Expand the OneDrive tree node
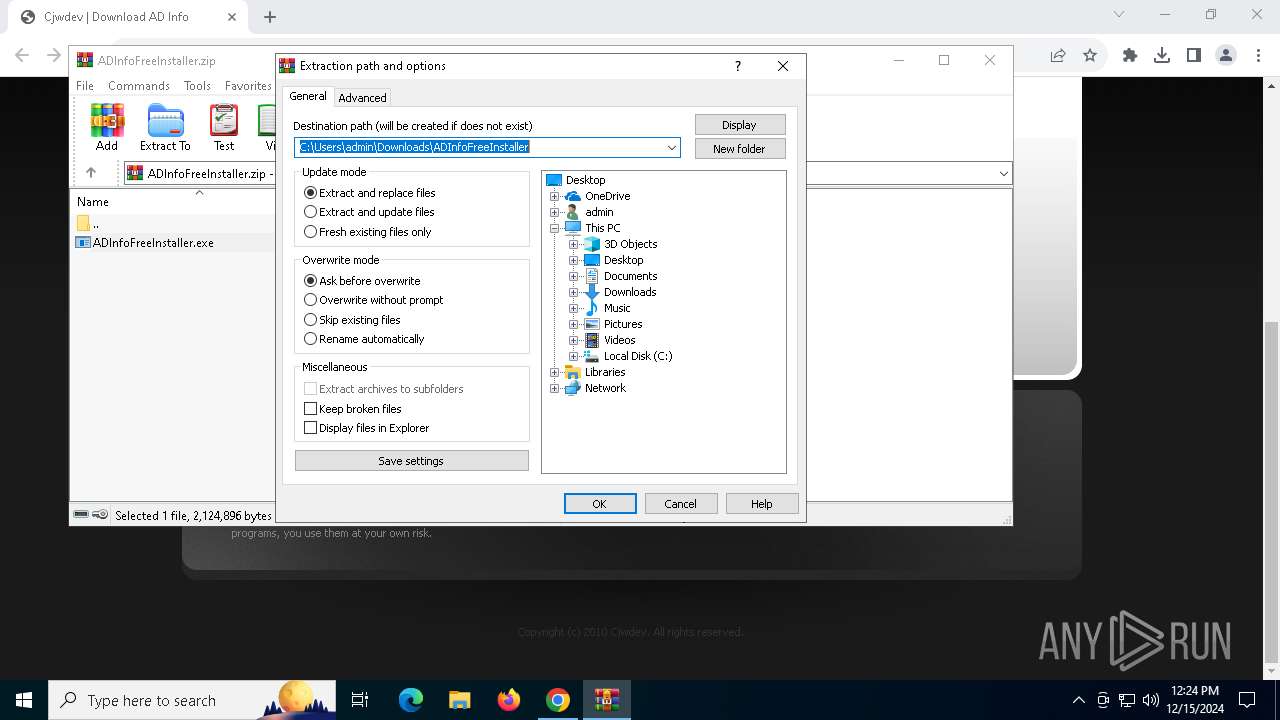 coord(555,196)
